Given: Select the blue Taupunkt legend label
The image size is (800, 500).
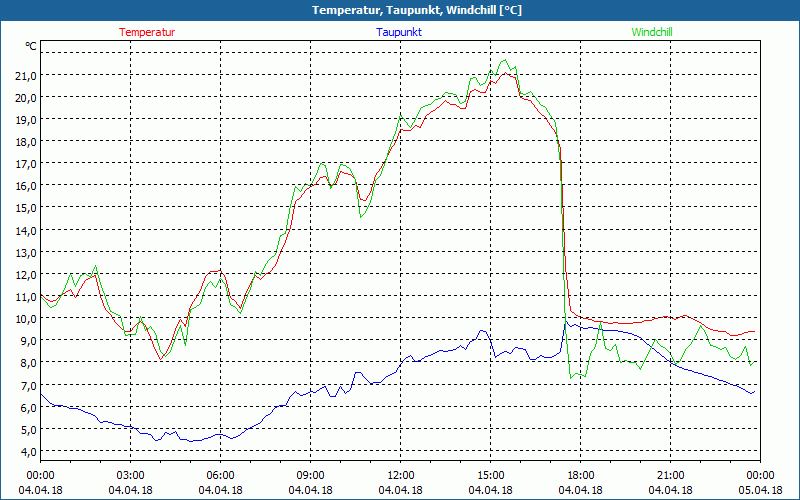Looking at the screenshot, I should tap(399, 32).
